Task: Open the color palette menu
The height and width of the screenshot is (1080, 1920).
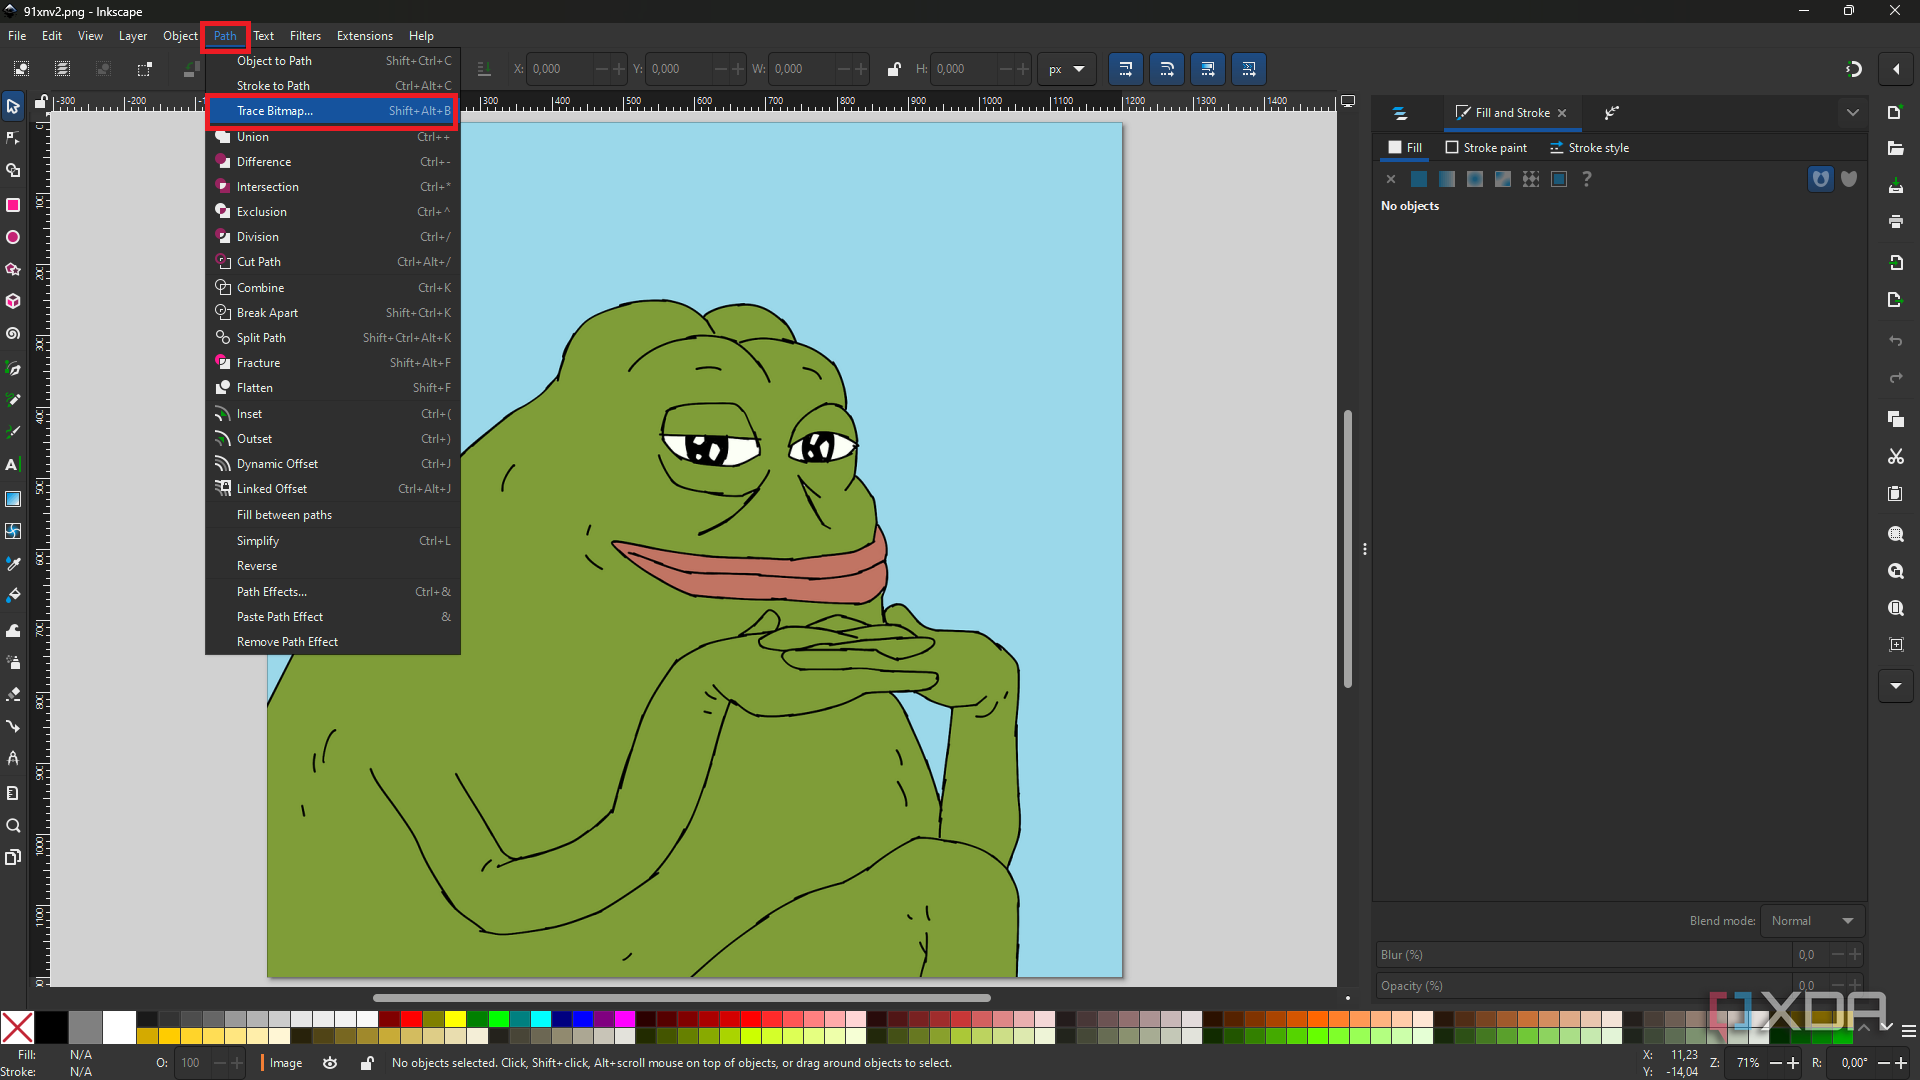Action: click(1909, 1031)
